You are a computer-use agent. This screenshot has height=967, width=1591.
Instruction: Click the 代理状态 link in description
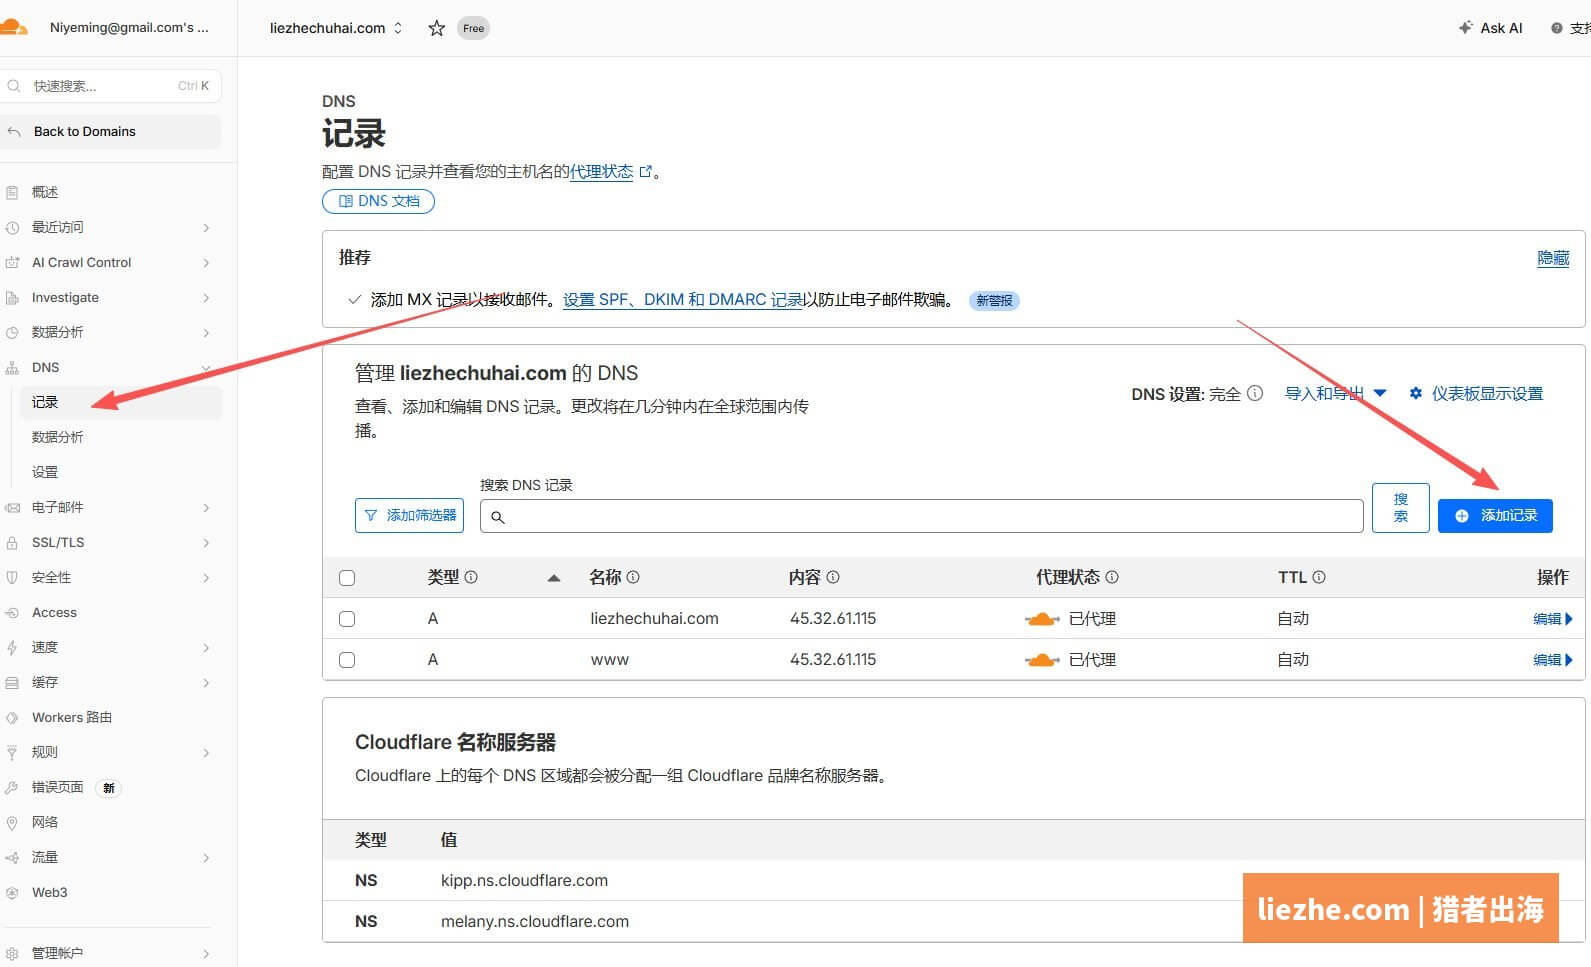point(601,172)
